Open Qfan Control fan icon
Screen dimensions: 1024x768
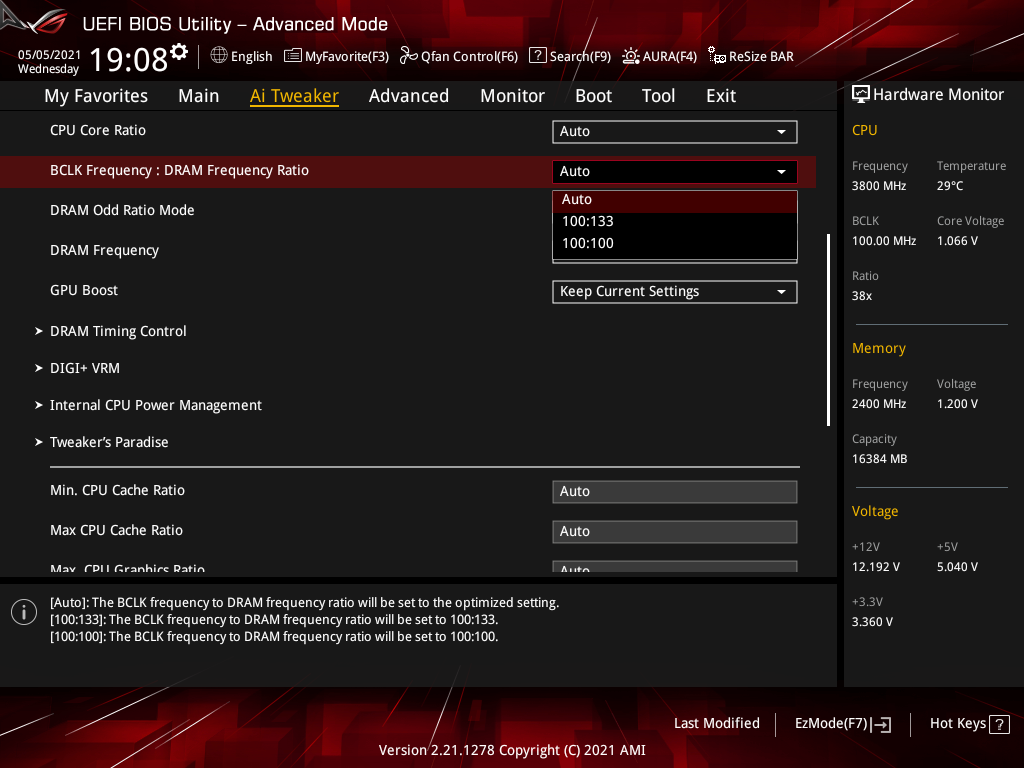tap(409, 56)
